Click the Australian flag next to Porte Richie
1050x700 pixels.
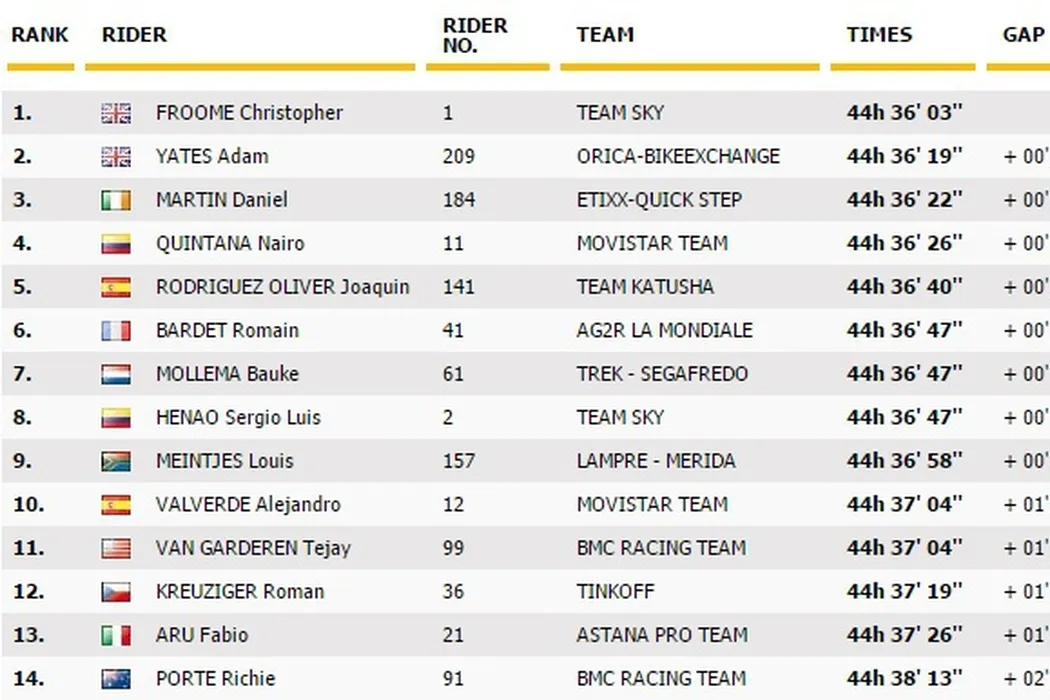click(116, 679)
